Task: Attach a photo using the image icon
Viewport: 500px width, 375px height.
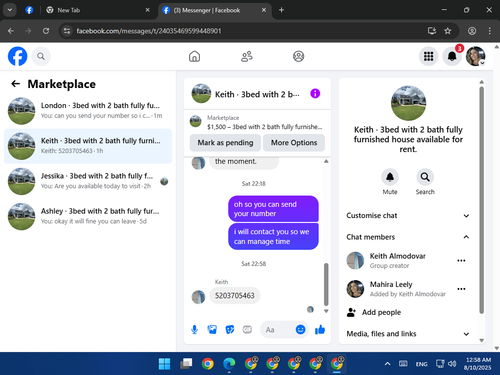Action: [x=212, y=330]
